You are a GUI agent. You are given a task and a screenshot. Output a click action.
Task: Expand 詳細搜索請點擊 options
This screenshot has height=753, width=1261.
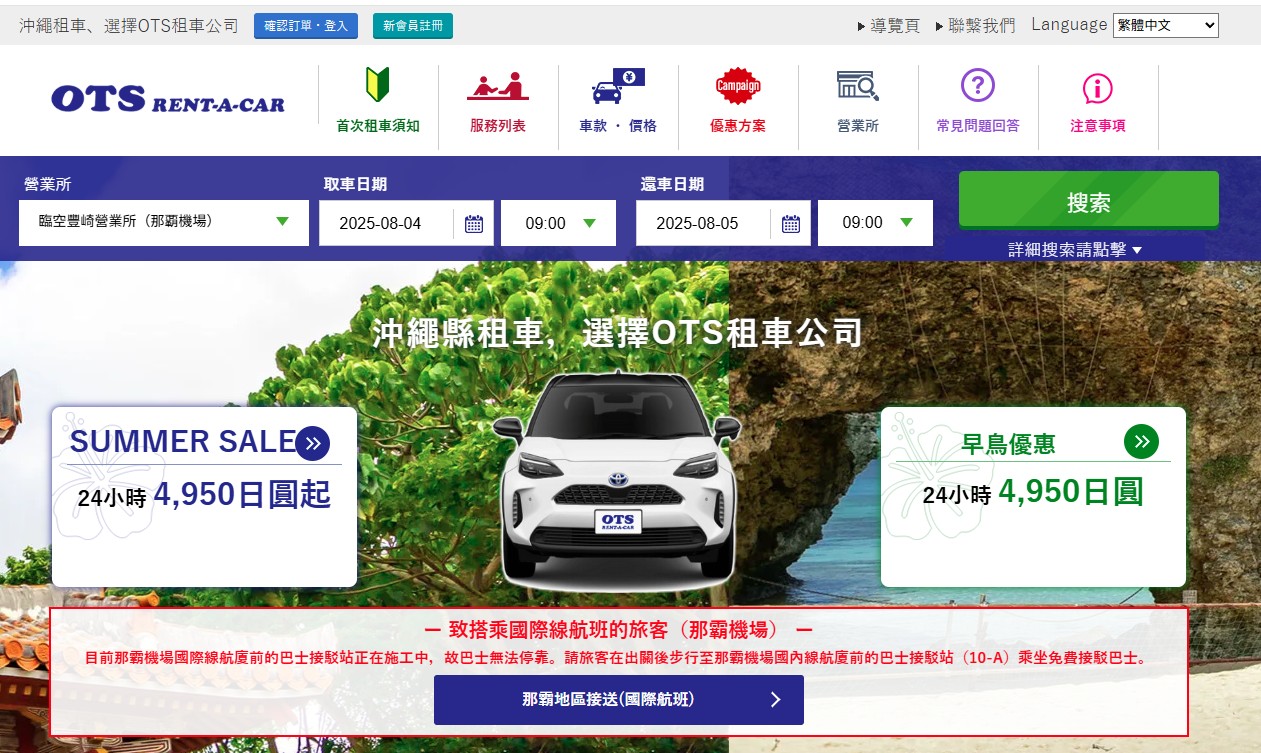(1075, 250)
